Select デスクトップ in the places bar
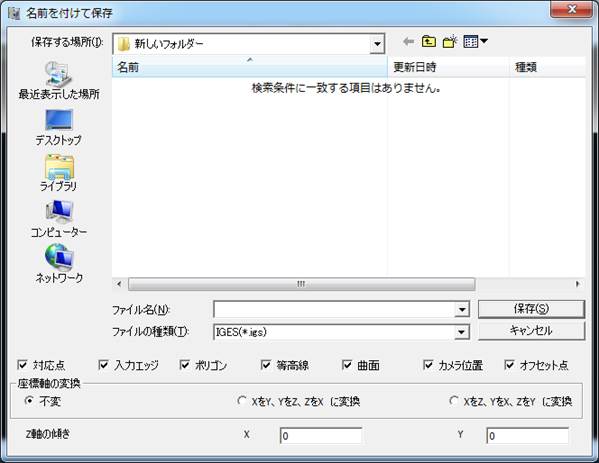 (x=58, y=127)
